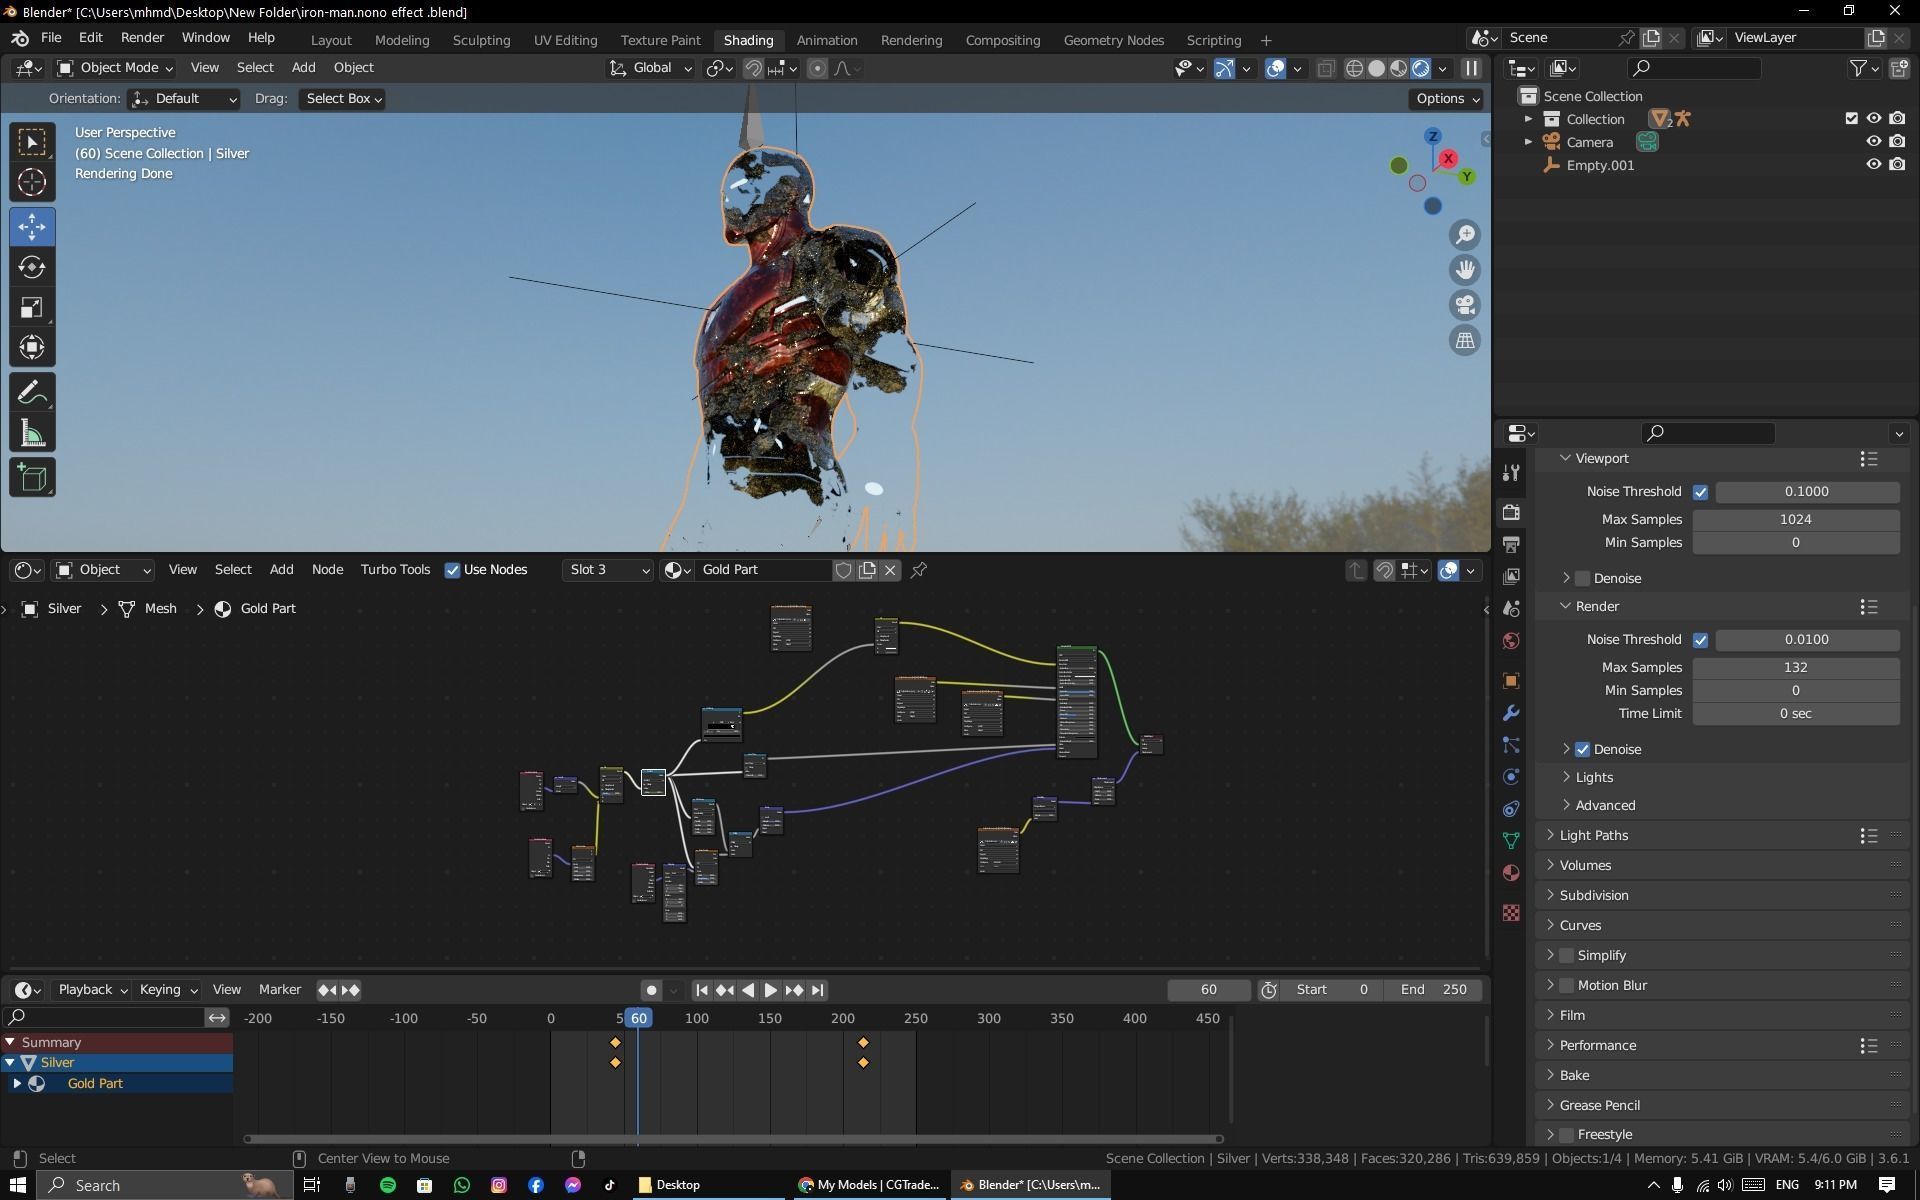Hide the Camera in viewport
Screen dimensions: 1920x1200
pyautogui.click(x=1873, y=142)
